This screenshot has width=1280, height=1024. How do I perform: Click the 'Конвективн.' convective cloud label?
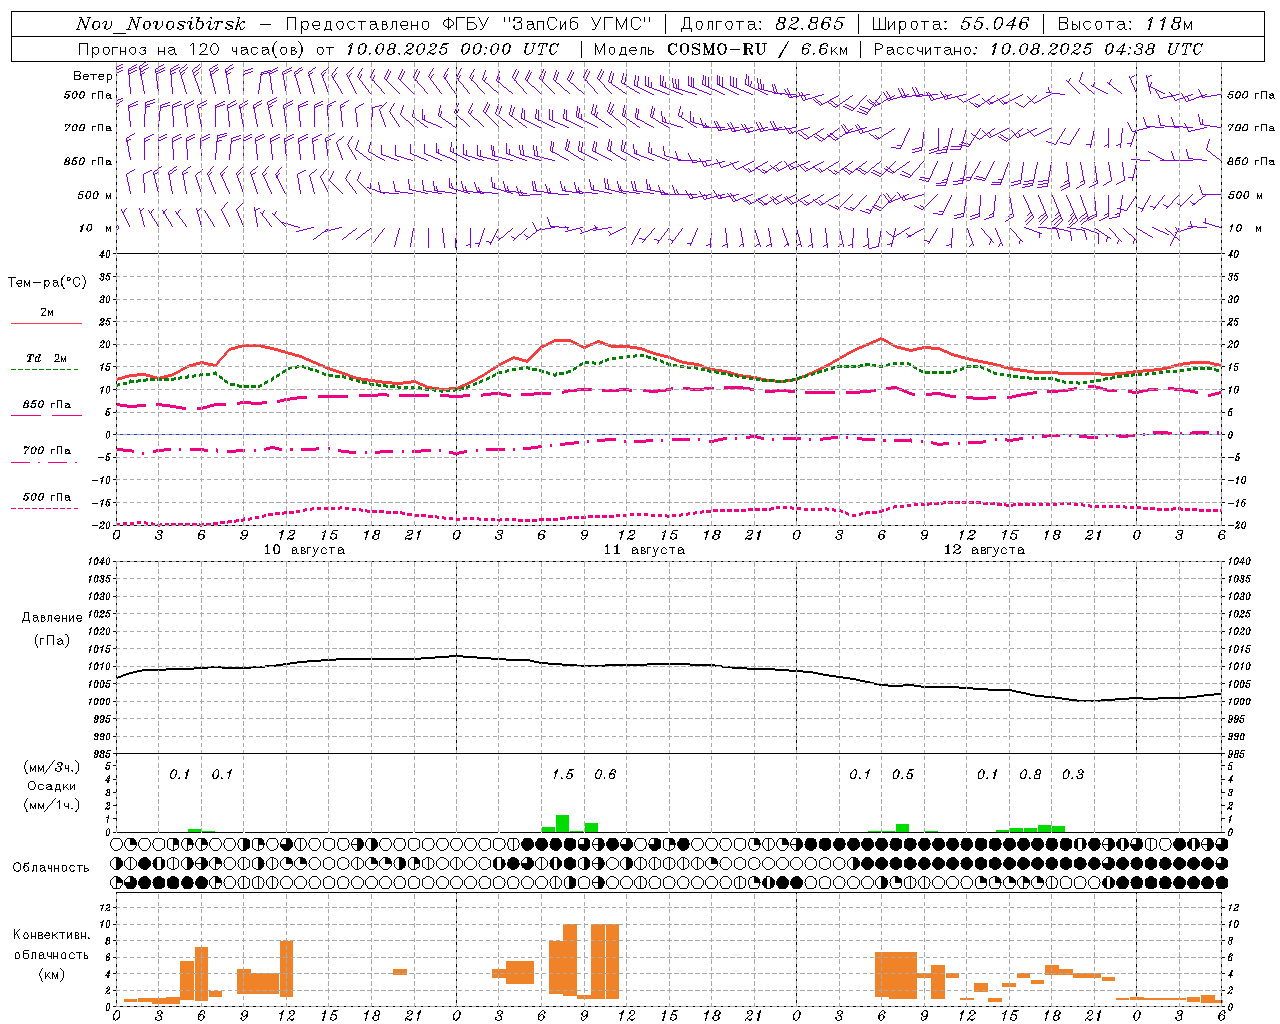(x=52, y=935)
